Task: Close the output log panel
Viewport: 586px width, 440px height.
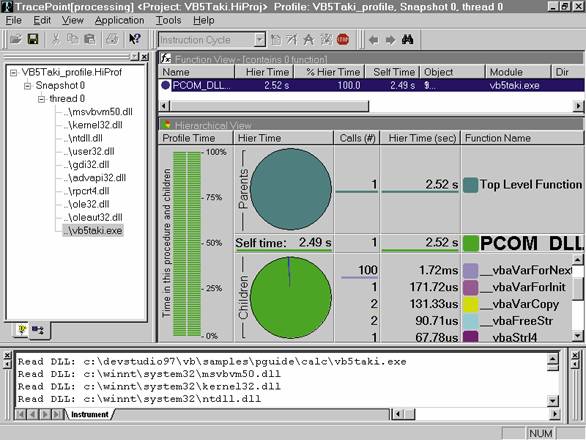Action: coord(7,355)
